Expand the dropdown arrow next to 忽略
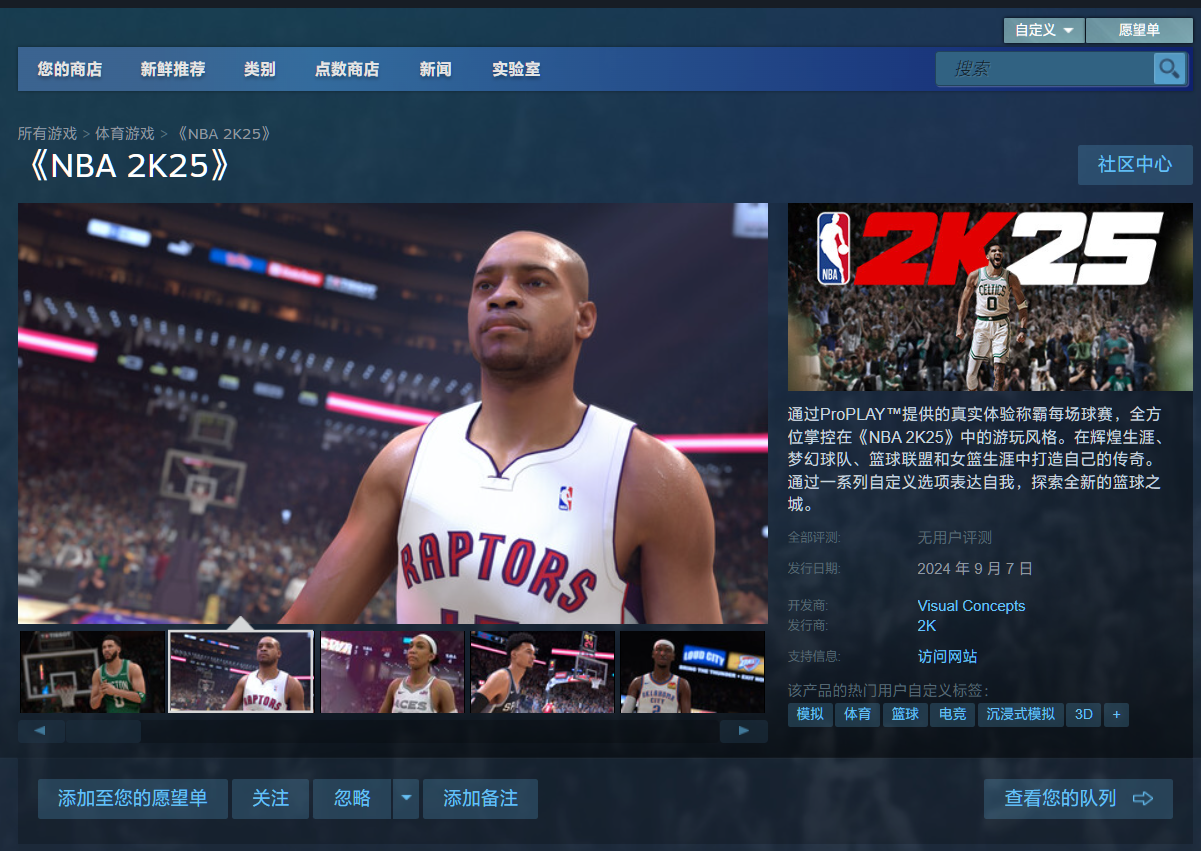 406,798
